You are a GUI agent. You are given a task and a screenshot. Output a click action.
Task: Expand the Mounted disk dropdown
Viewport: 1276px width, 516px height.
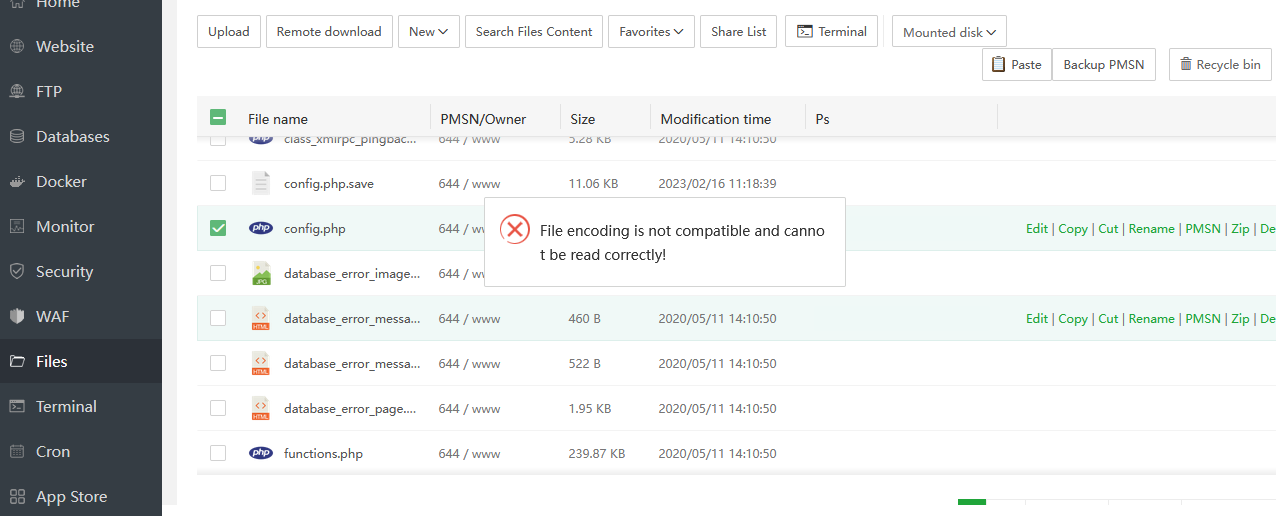tap(948, 32)
